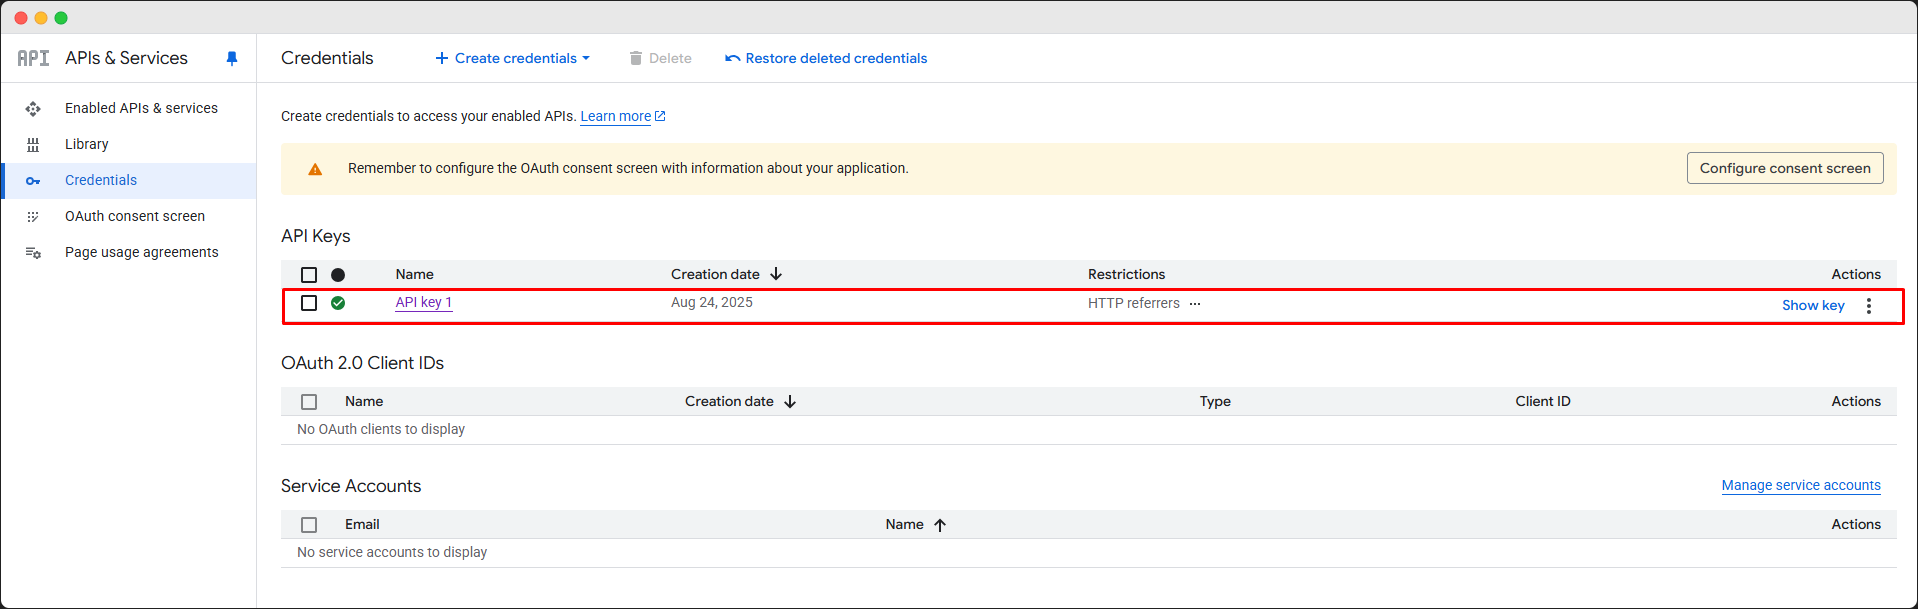The width and height of the screenshot is (1918, 609).
Task: Click the Credentials key icon
Action: [x=33, y=181]
